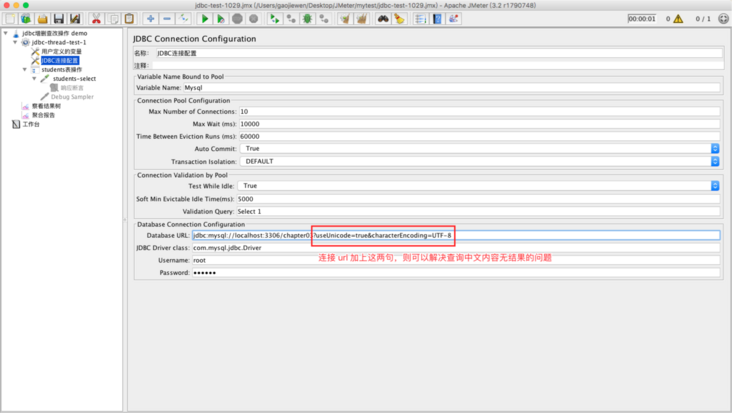Image resolution: width=732 pixels, height=413 pixels.
Task: Click the Open file folder icon
Action: pyautogui.click(x=42, y=19)
